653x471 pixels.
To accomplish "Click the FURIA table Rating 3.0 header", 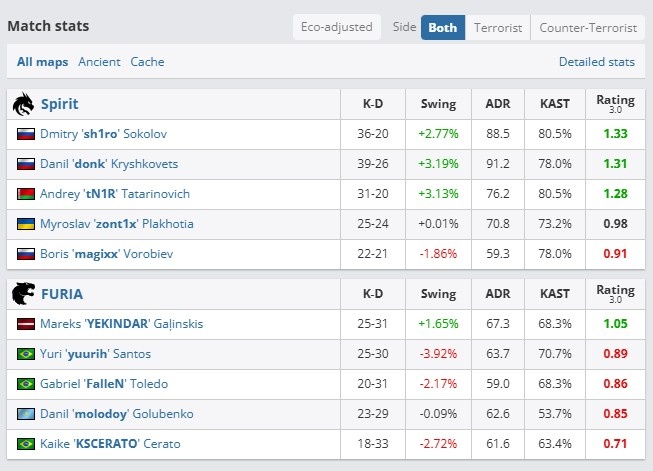I will coord(616,294).
